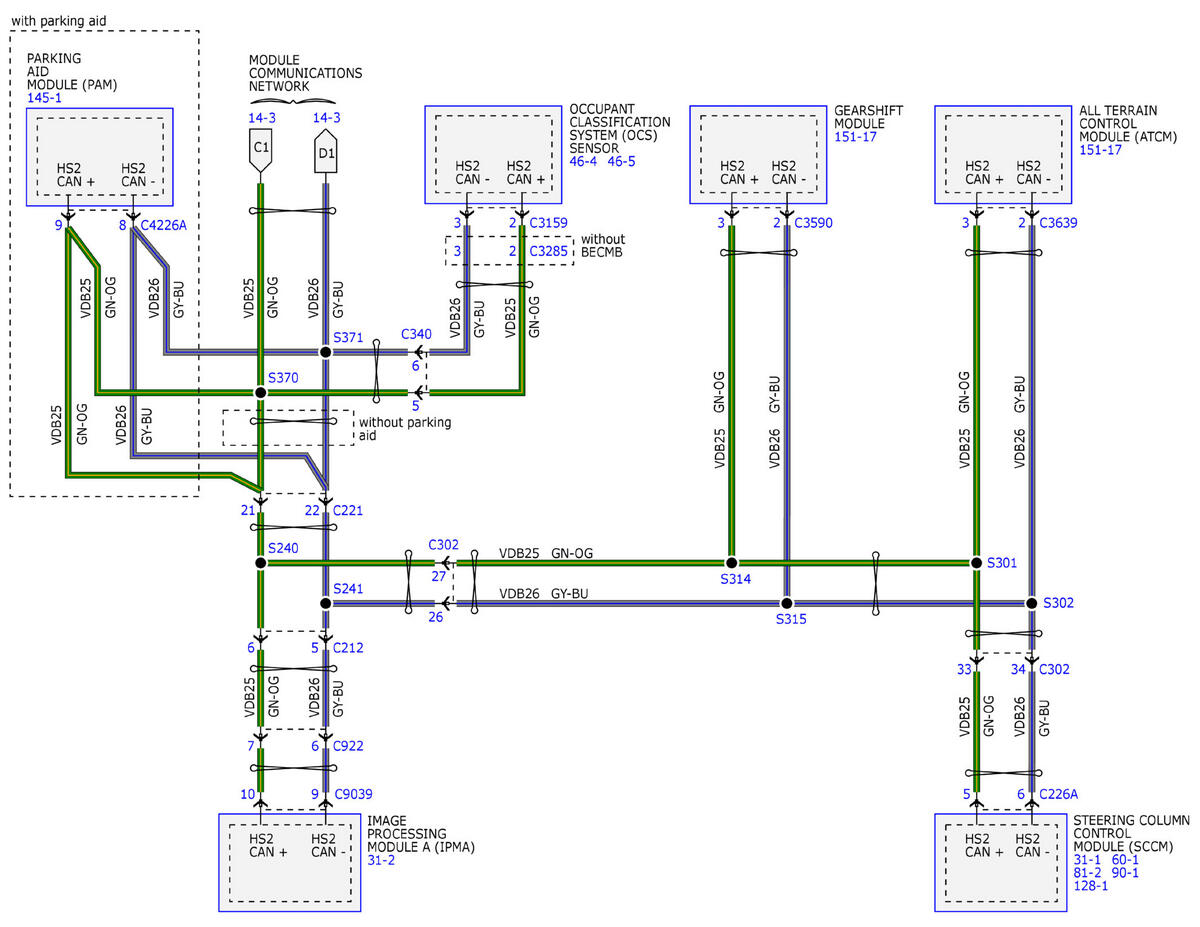
Task: Select the C212 connector label
Action: 348,648
